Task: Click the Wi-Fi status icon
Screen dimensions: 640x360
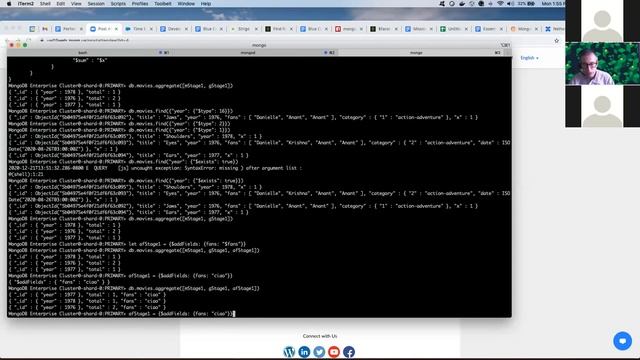Action: tap(500, 4)
